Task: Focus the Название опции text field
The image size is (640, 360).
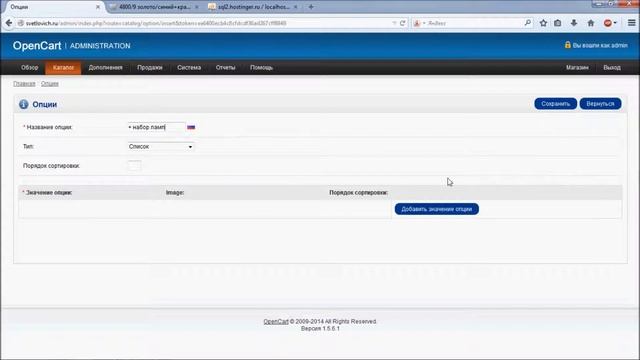Action: (x=156, y=127)
